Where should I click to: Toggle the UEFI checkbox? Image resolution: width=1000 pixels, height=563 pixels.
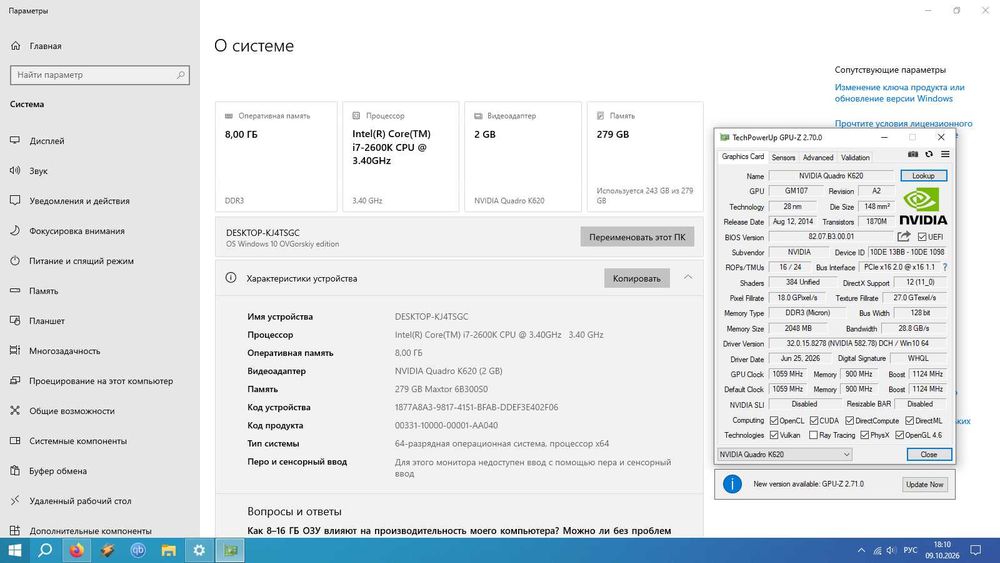pyautogui.click(x=922, y=237)
